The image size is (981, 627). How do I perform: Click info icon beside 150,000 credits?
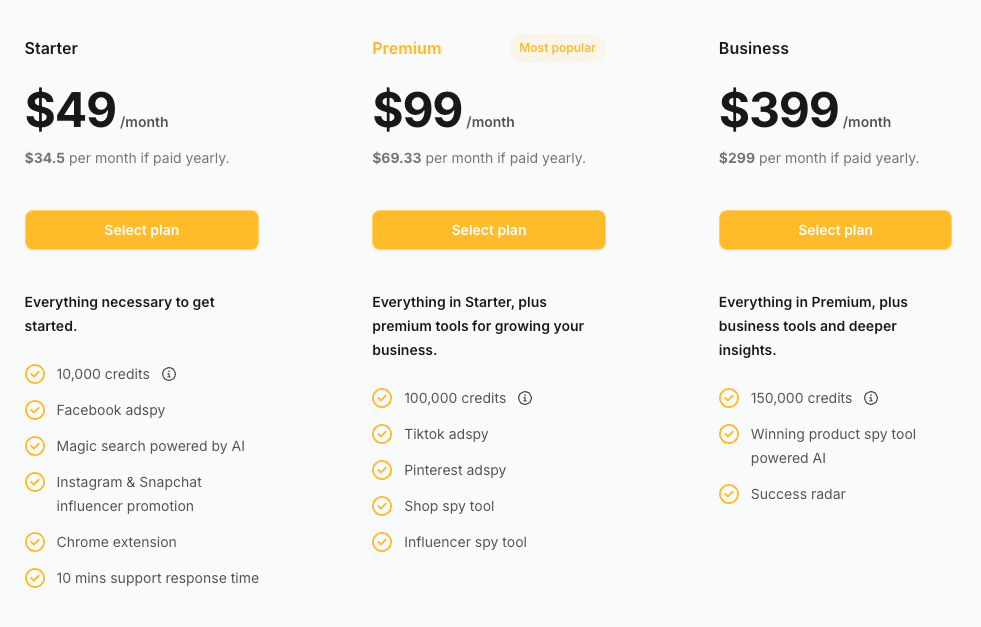click(871, 398)
